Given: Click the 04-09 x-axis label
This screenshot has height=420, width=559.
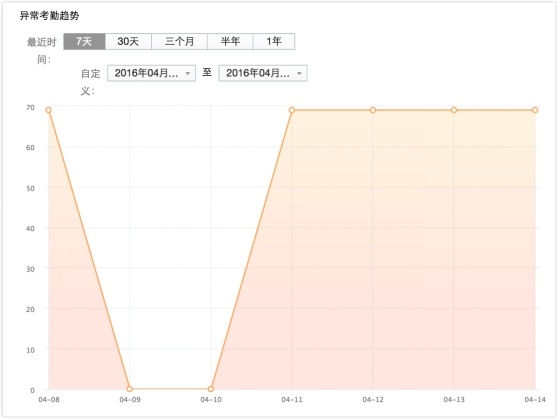Looking at the screenshot, I should point(130,400).
